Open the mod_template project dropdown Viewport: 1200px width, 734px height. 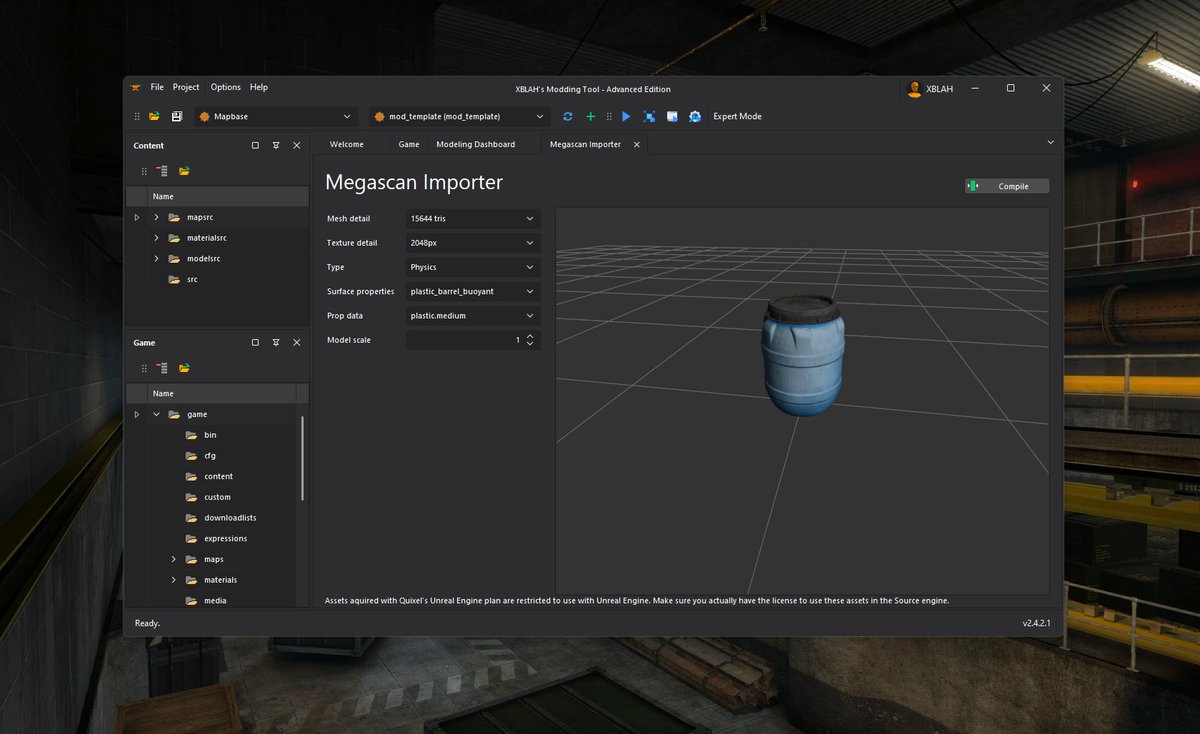[459, 117]
